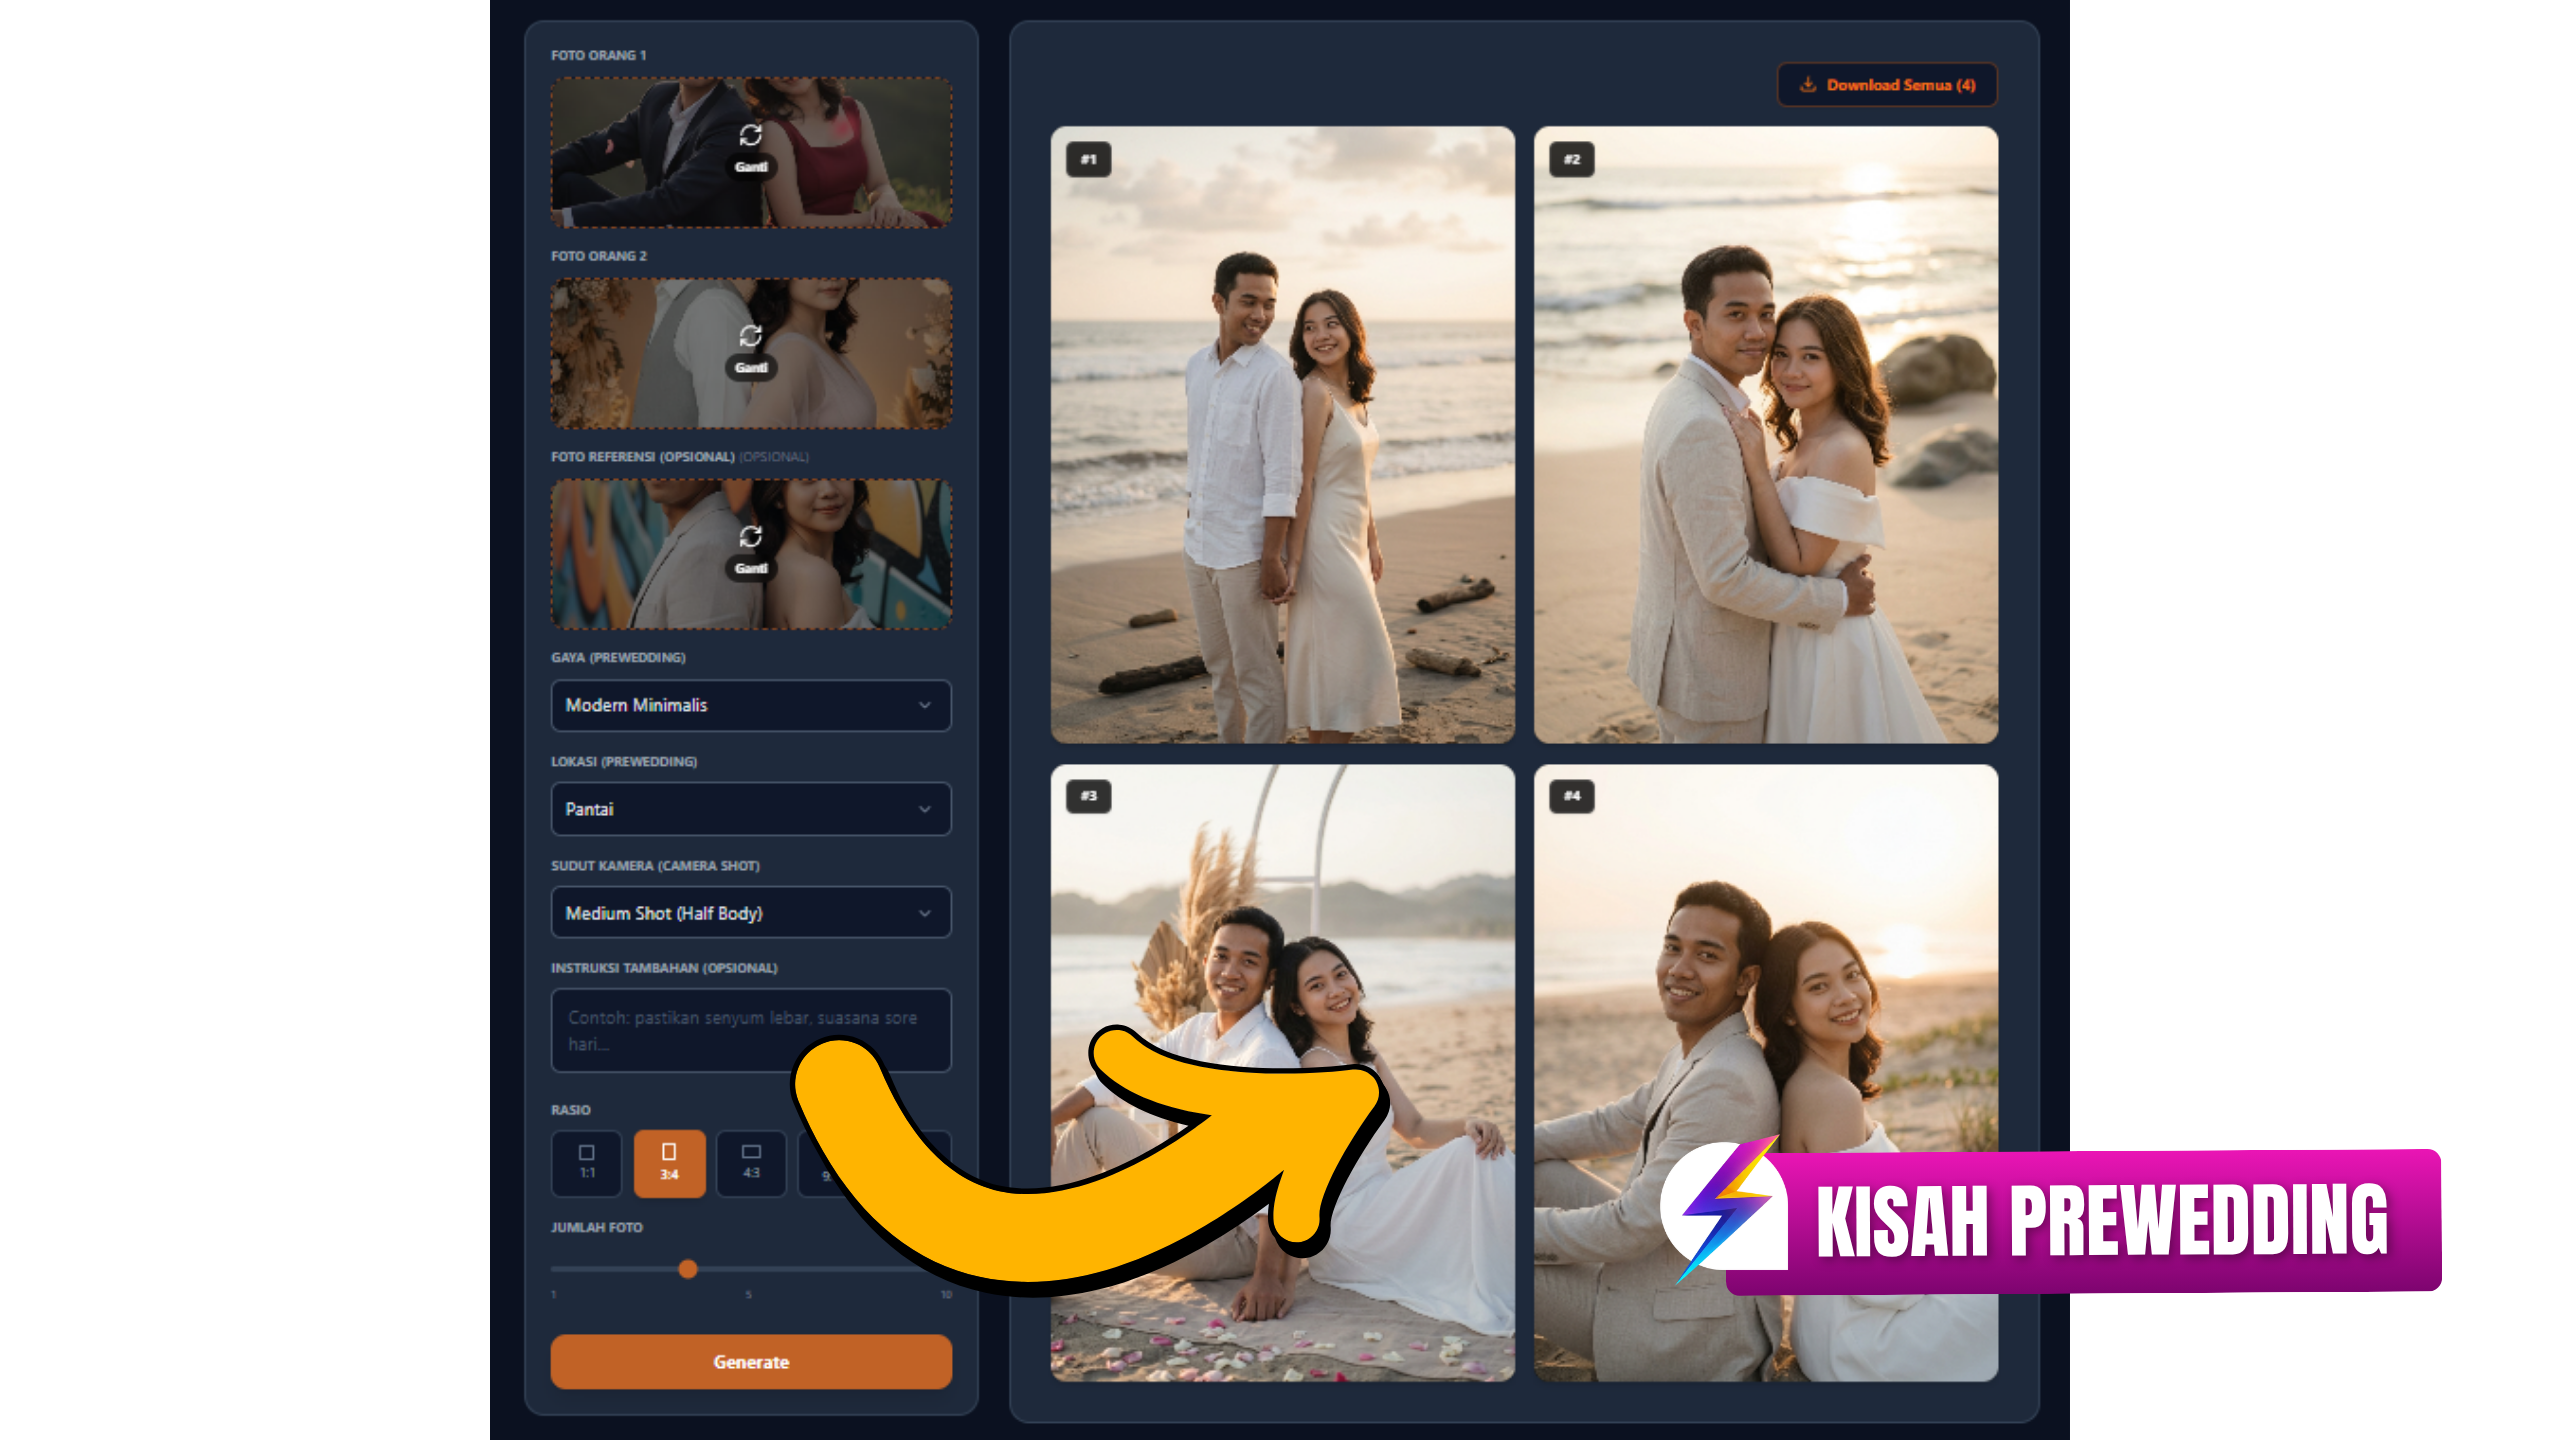The width and height of the screenshot is (2560, 1440).
Task: Click the #1 badge label
Action: point(1089,160)
